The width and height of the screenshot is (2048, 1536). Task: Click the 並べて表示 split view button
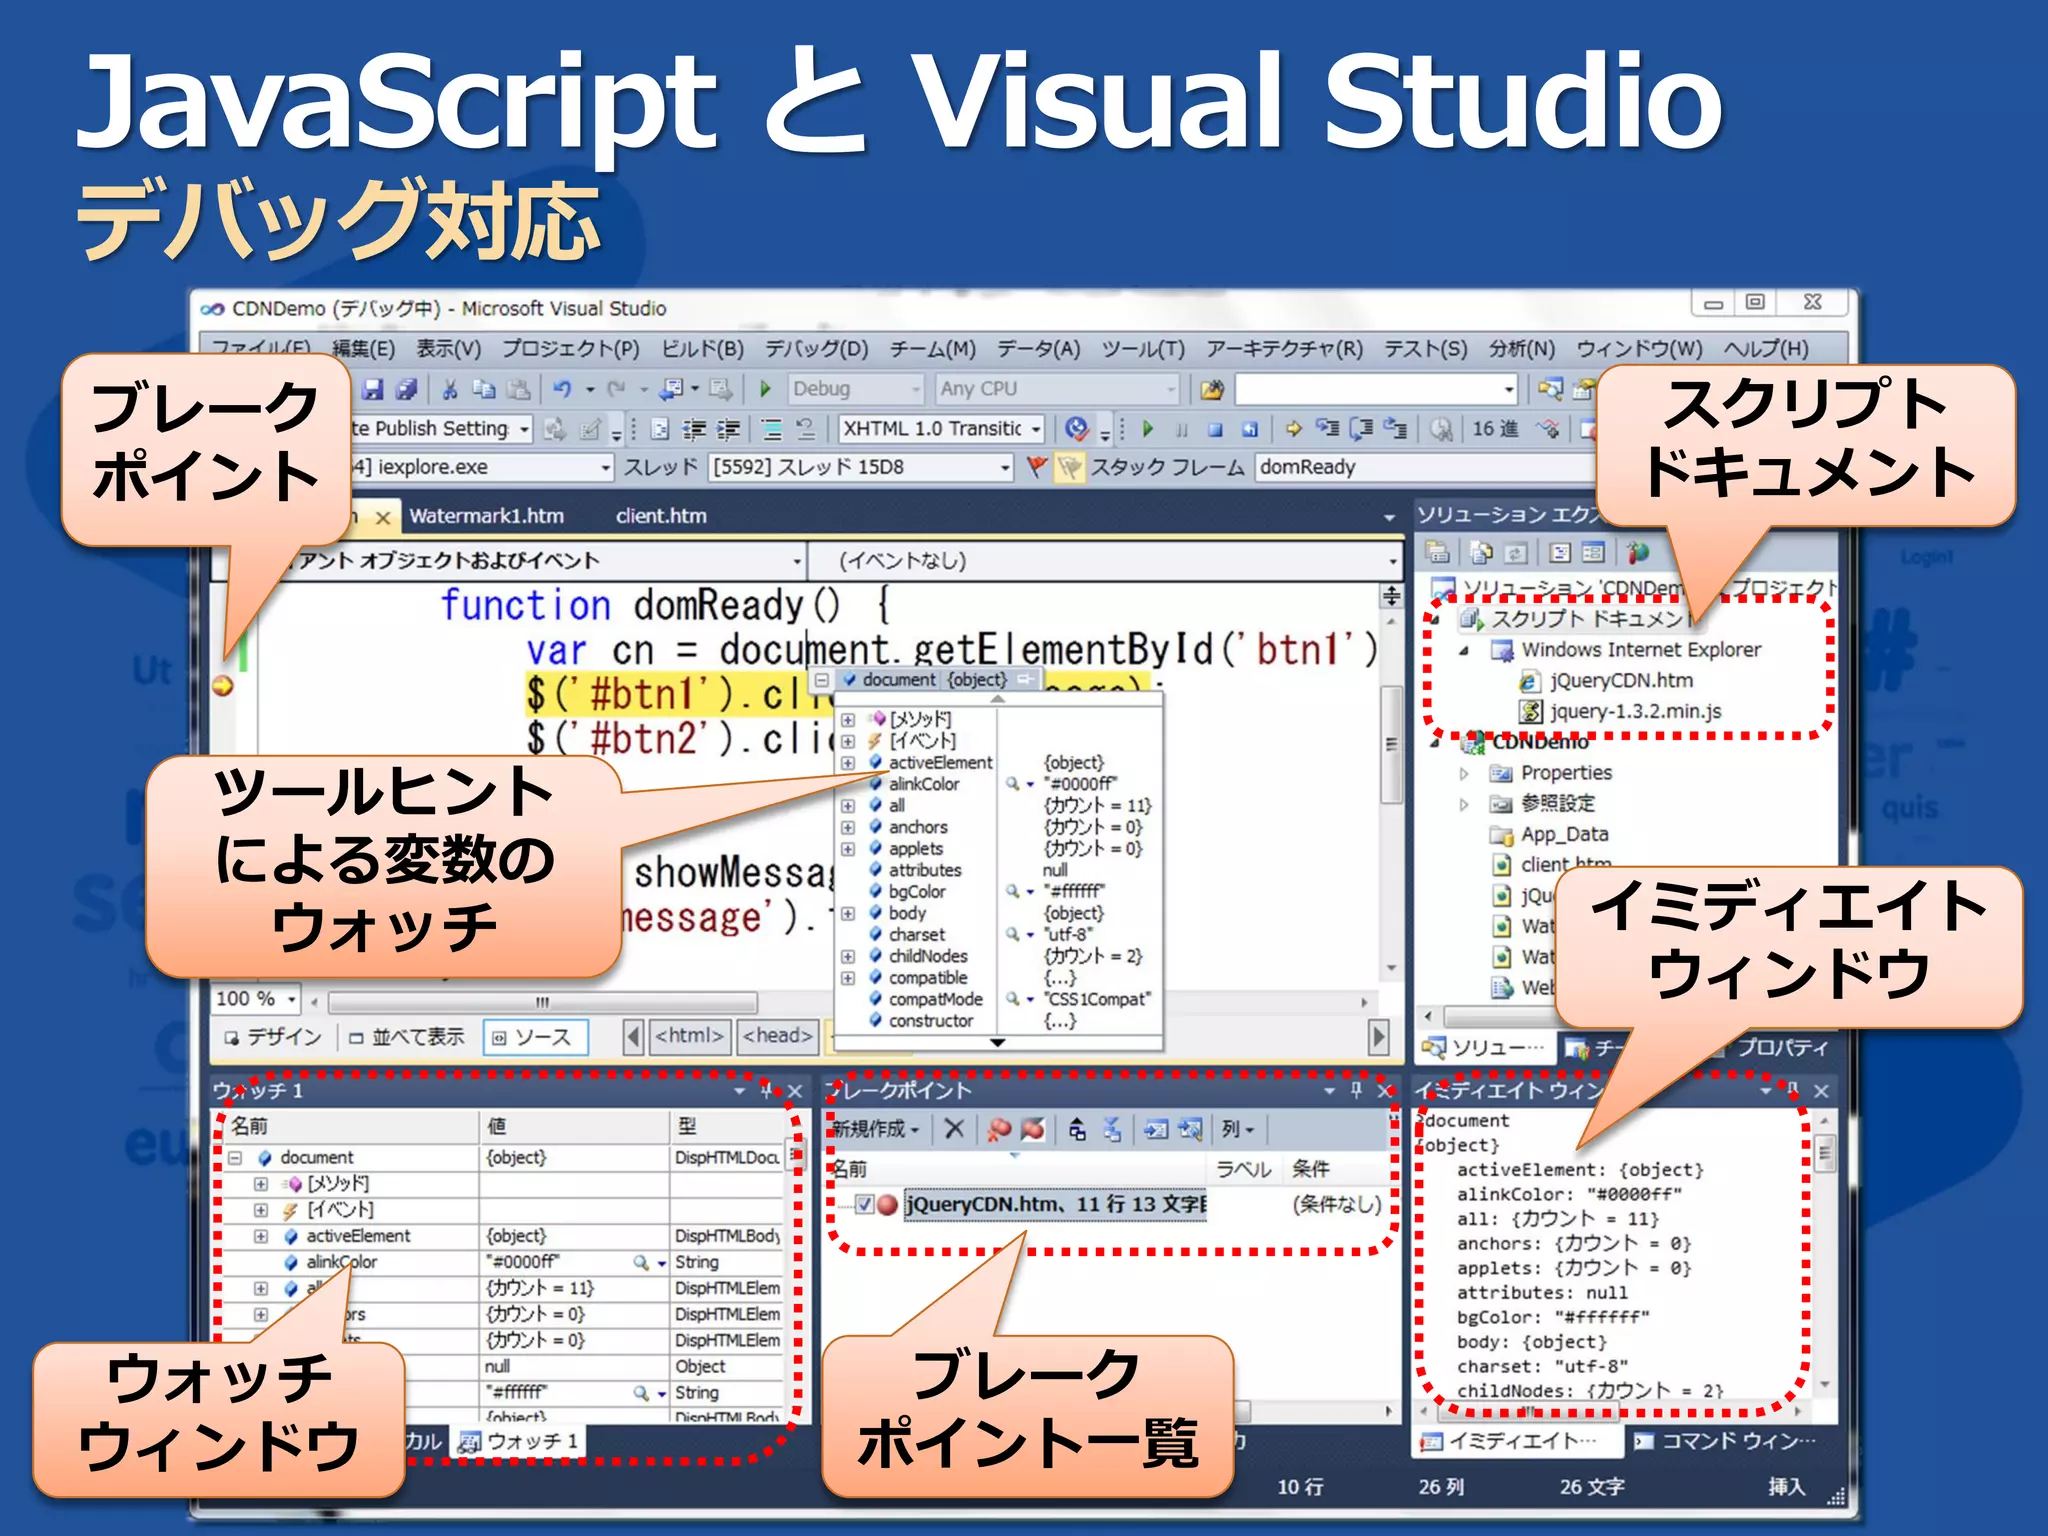coord(406,1037)
